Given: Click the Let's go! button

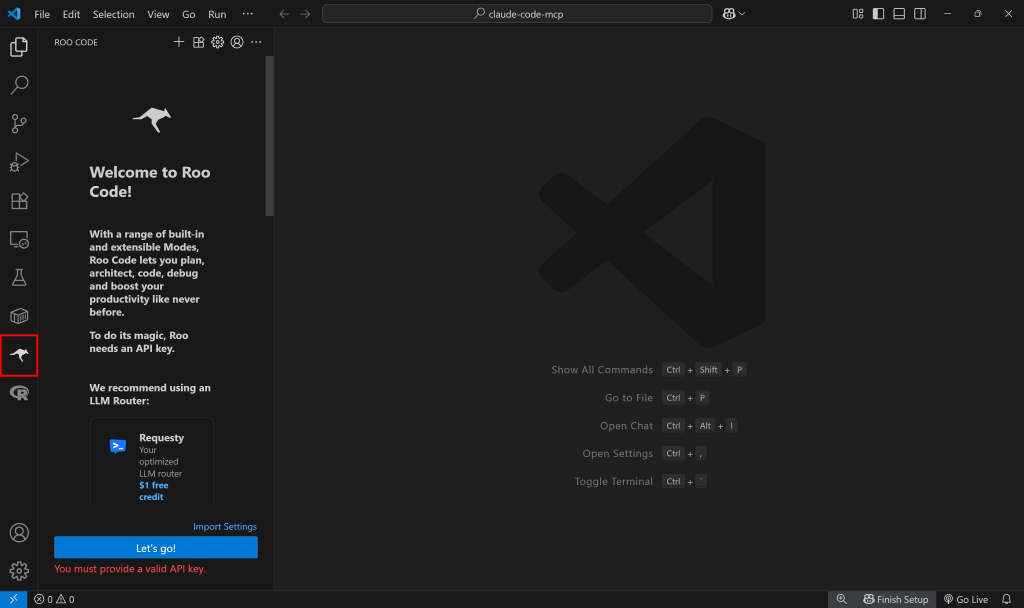Looking at the screenshot, I should click(x=155, y=547).
